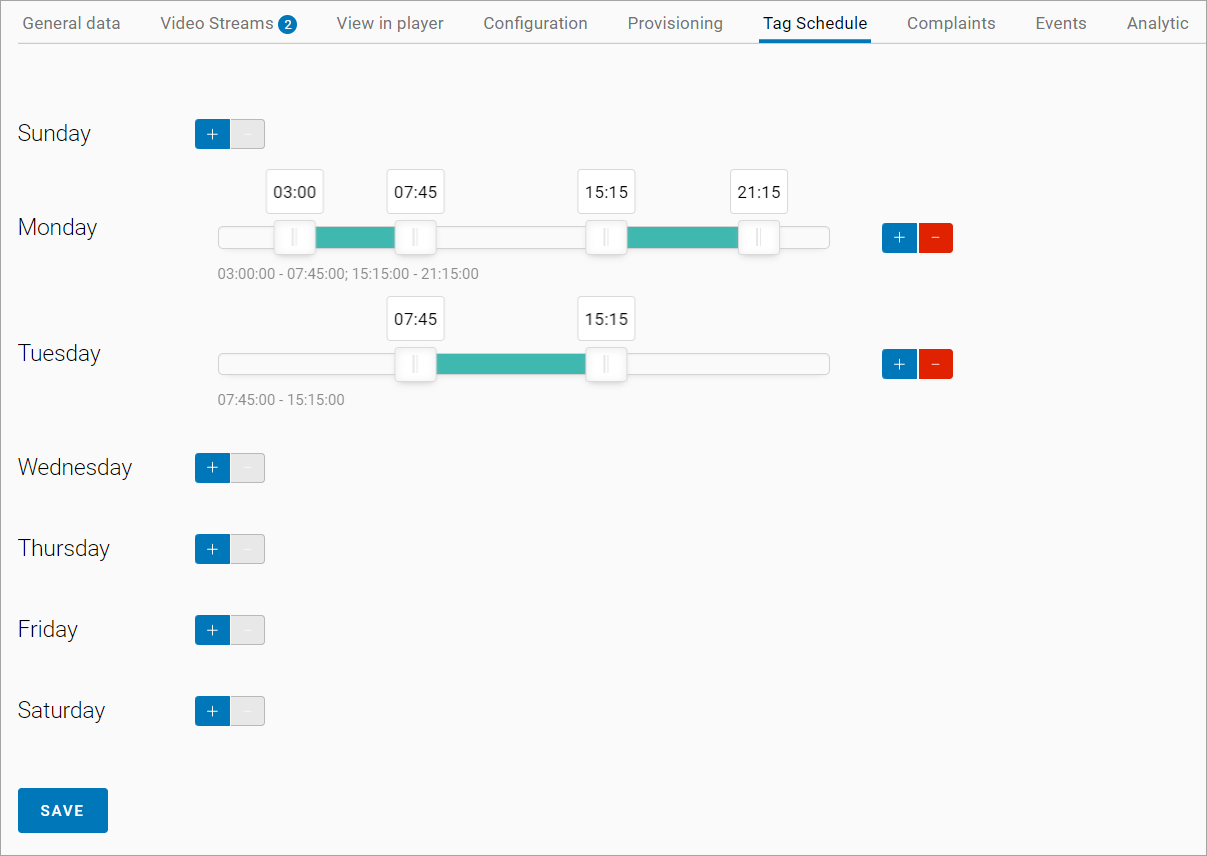Save the tag schedule

tap(62, 810)
